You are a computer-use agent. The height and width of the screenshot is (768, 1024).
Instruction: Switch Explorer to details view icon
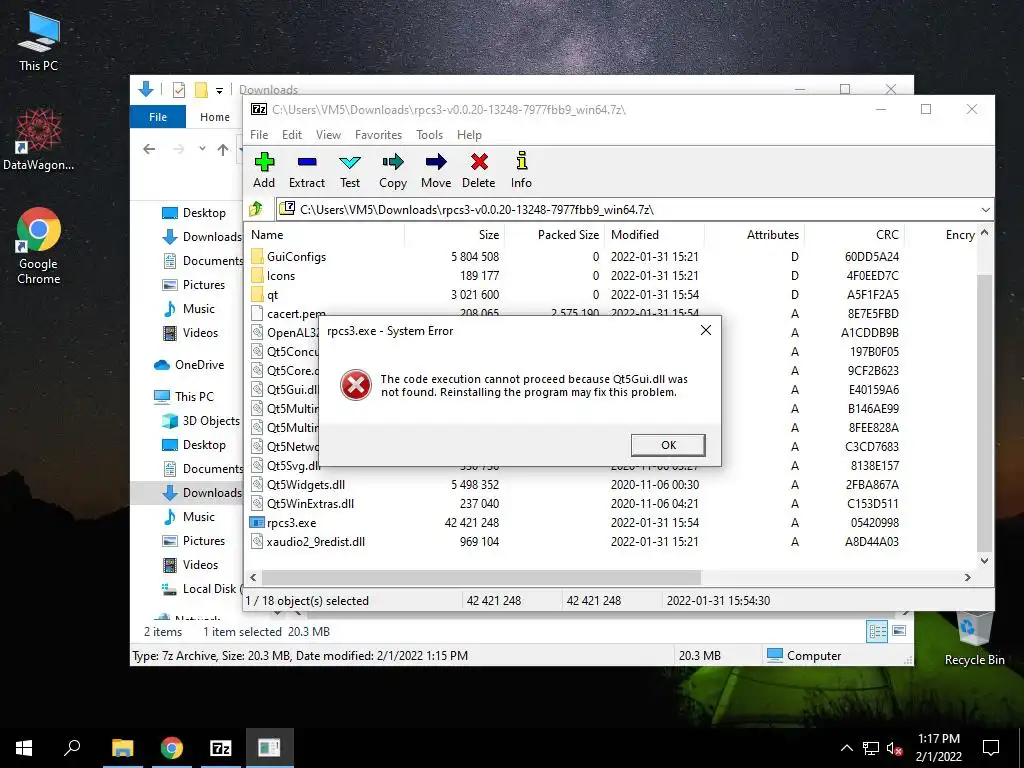click(877, 631)
